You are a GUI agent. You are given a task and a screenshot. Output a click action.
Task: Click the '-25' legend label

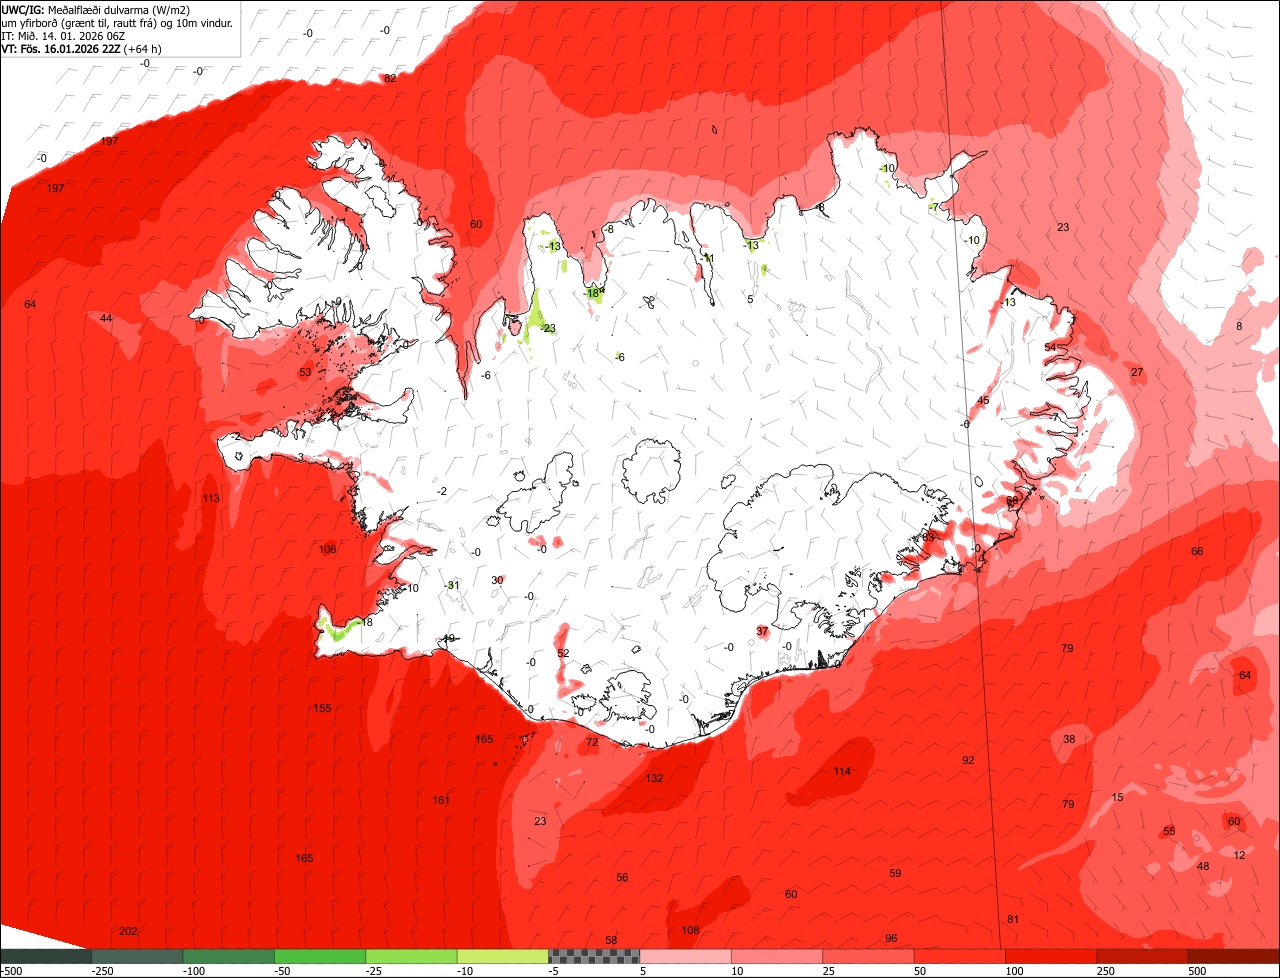pyautogui.click(x=375, y=970)
